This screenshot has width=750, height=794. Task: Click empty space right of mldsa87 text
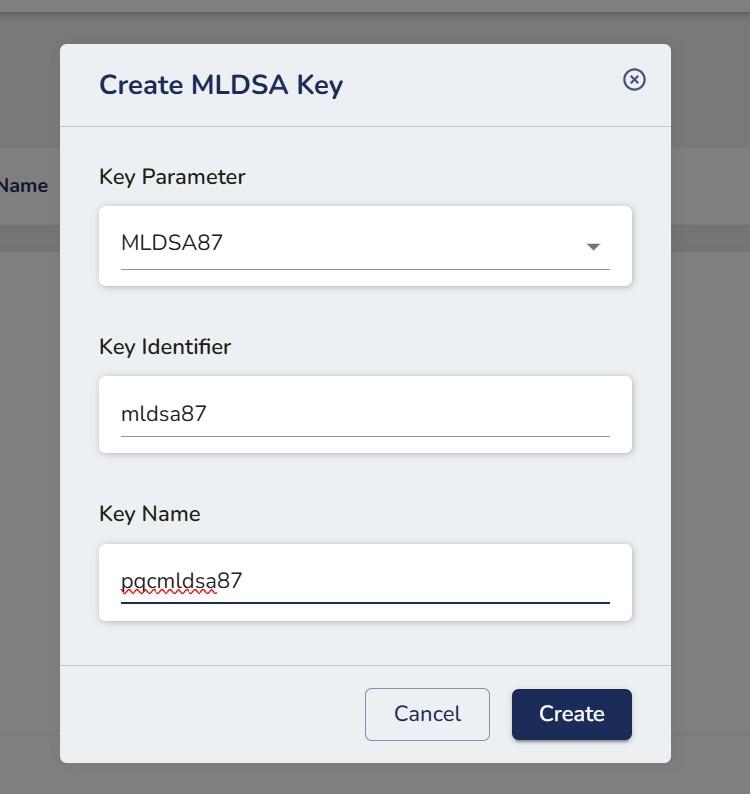[x=420, y=414]
